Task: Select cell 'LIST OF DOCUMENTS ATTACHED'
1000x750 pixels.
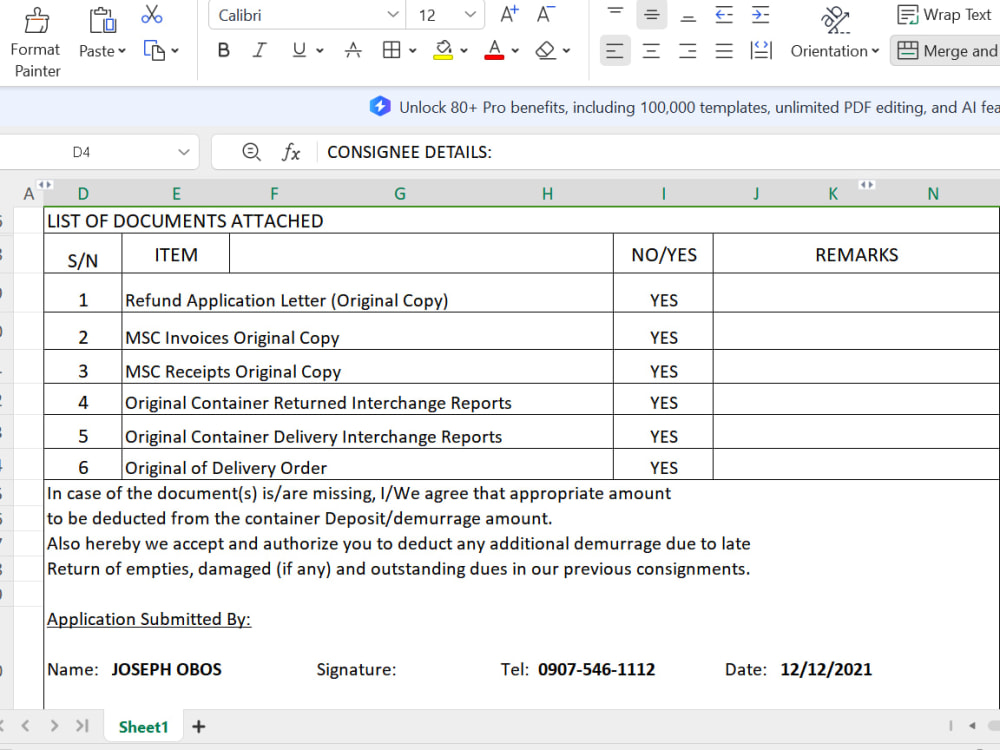Action: pyautogui.click(x=521, y=221)
